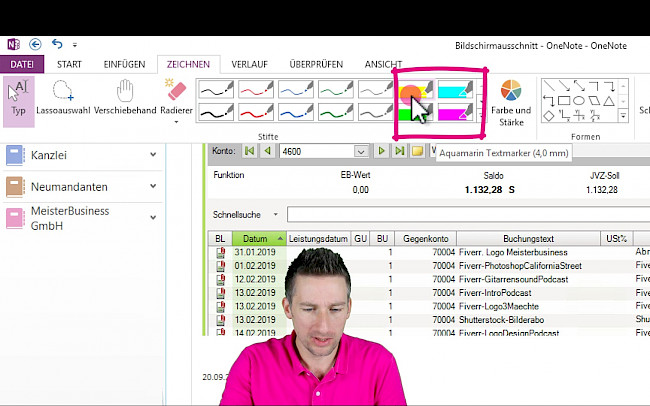The height and width of the screenshot is (406, 650).
Task: Jump to last Konto
Action: [400, 151]
